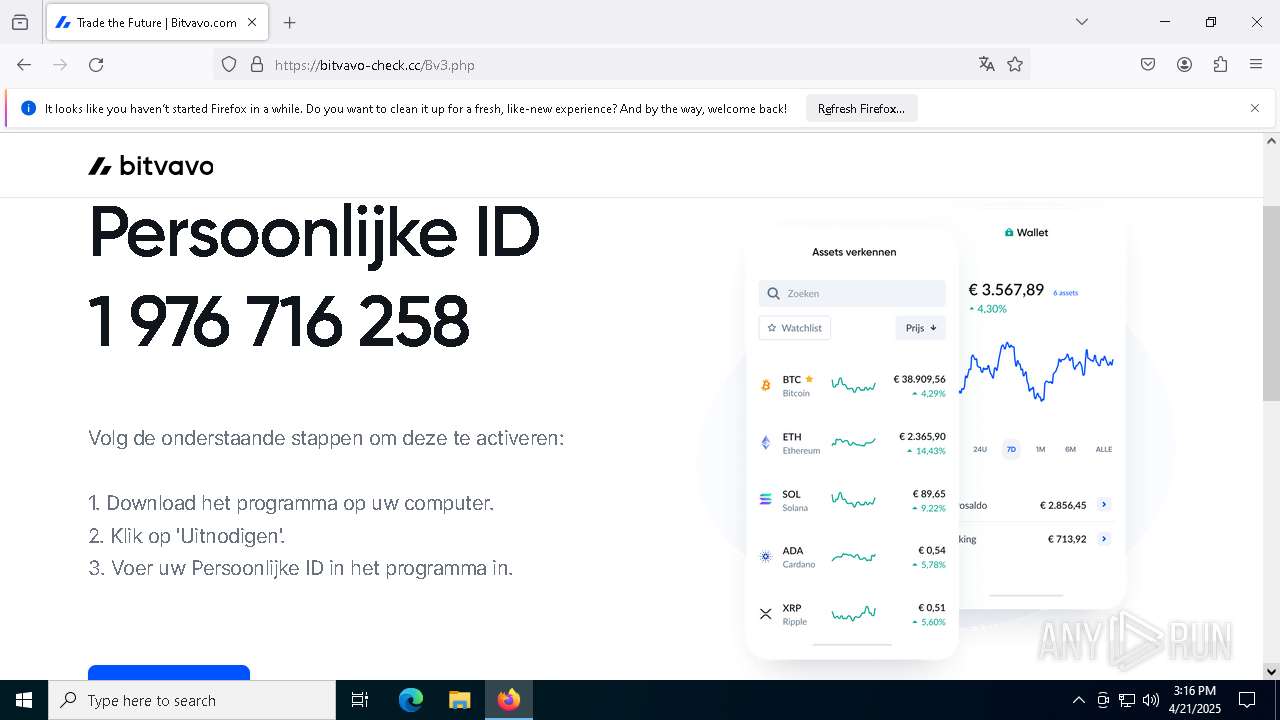Screen dimensions: 1280x720
Task: Click the Firefox taskbar icon
Action: pos(509,700)
